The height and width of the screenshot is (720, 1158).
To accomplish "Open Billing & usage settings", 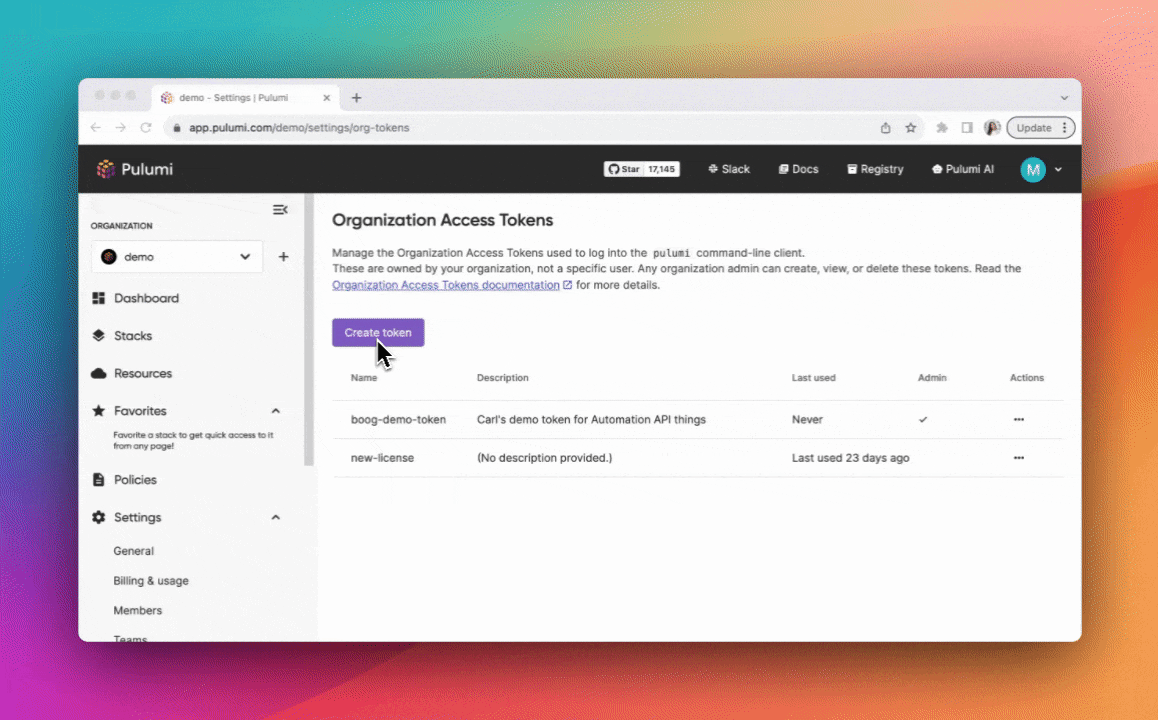I will 151,580.
